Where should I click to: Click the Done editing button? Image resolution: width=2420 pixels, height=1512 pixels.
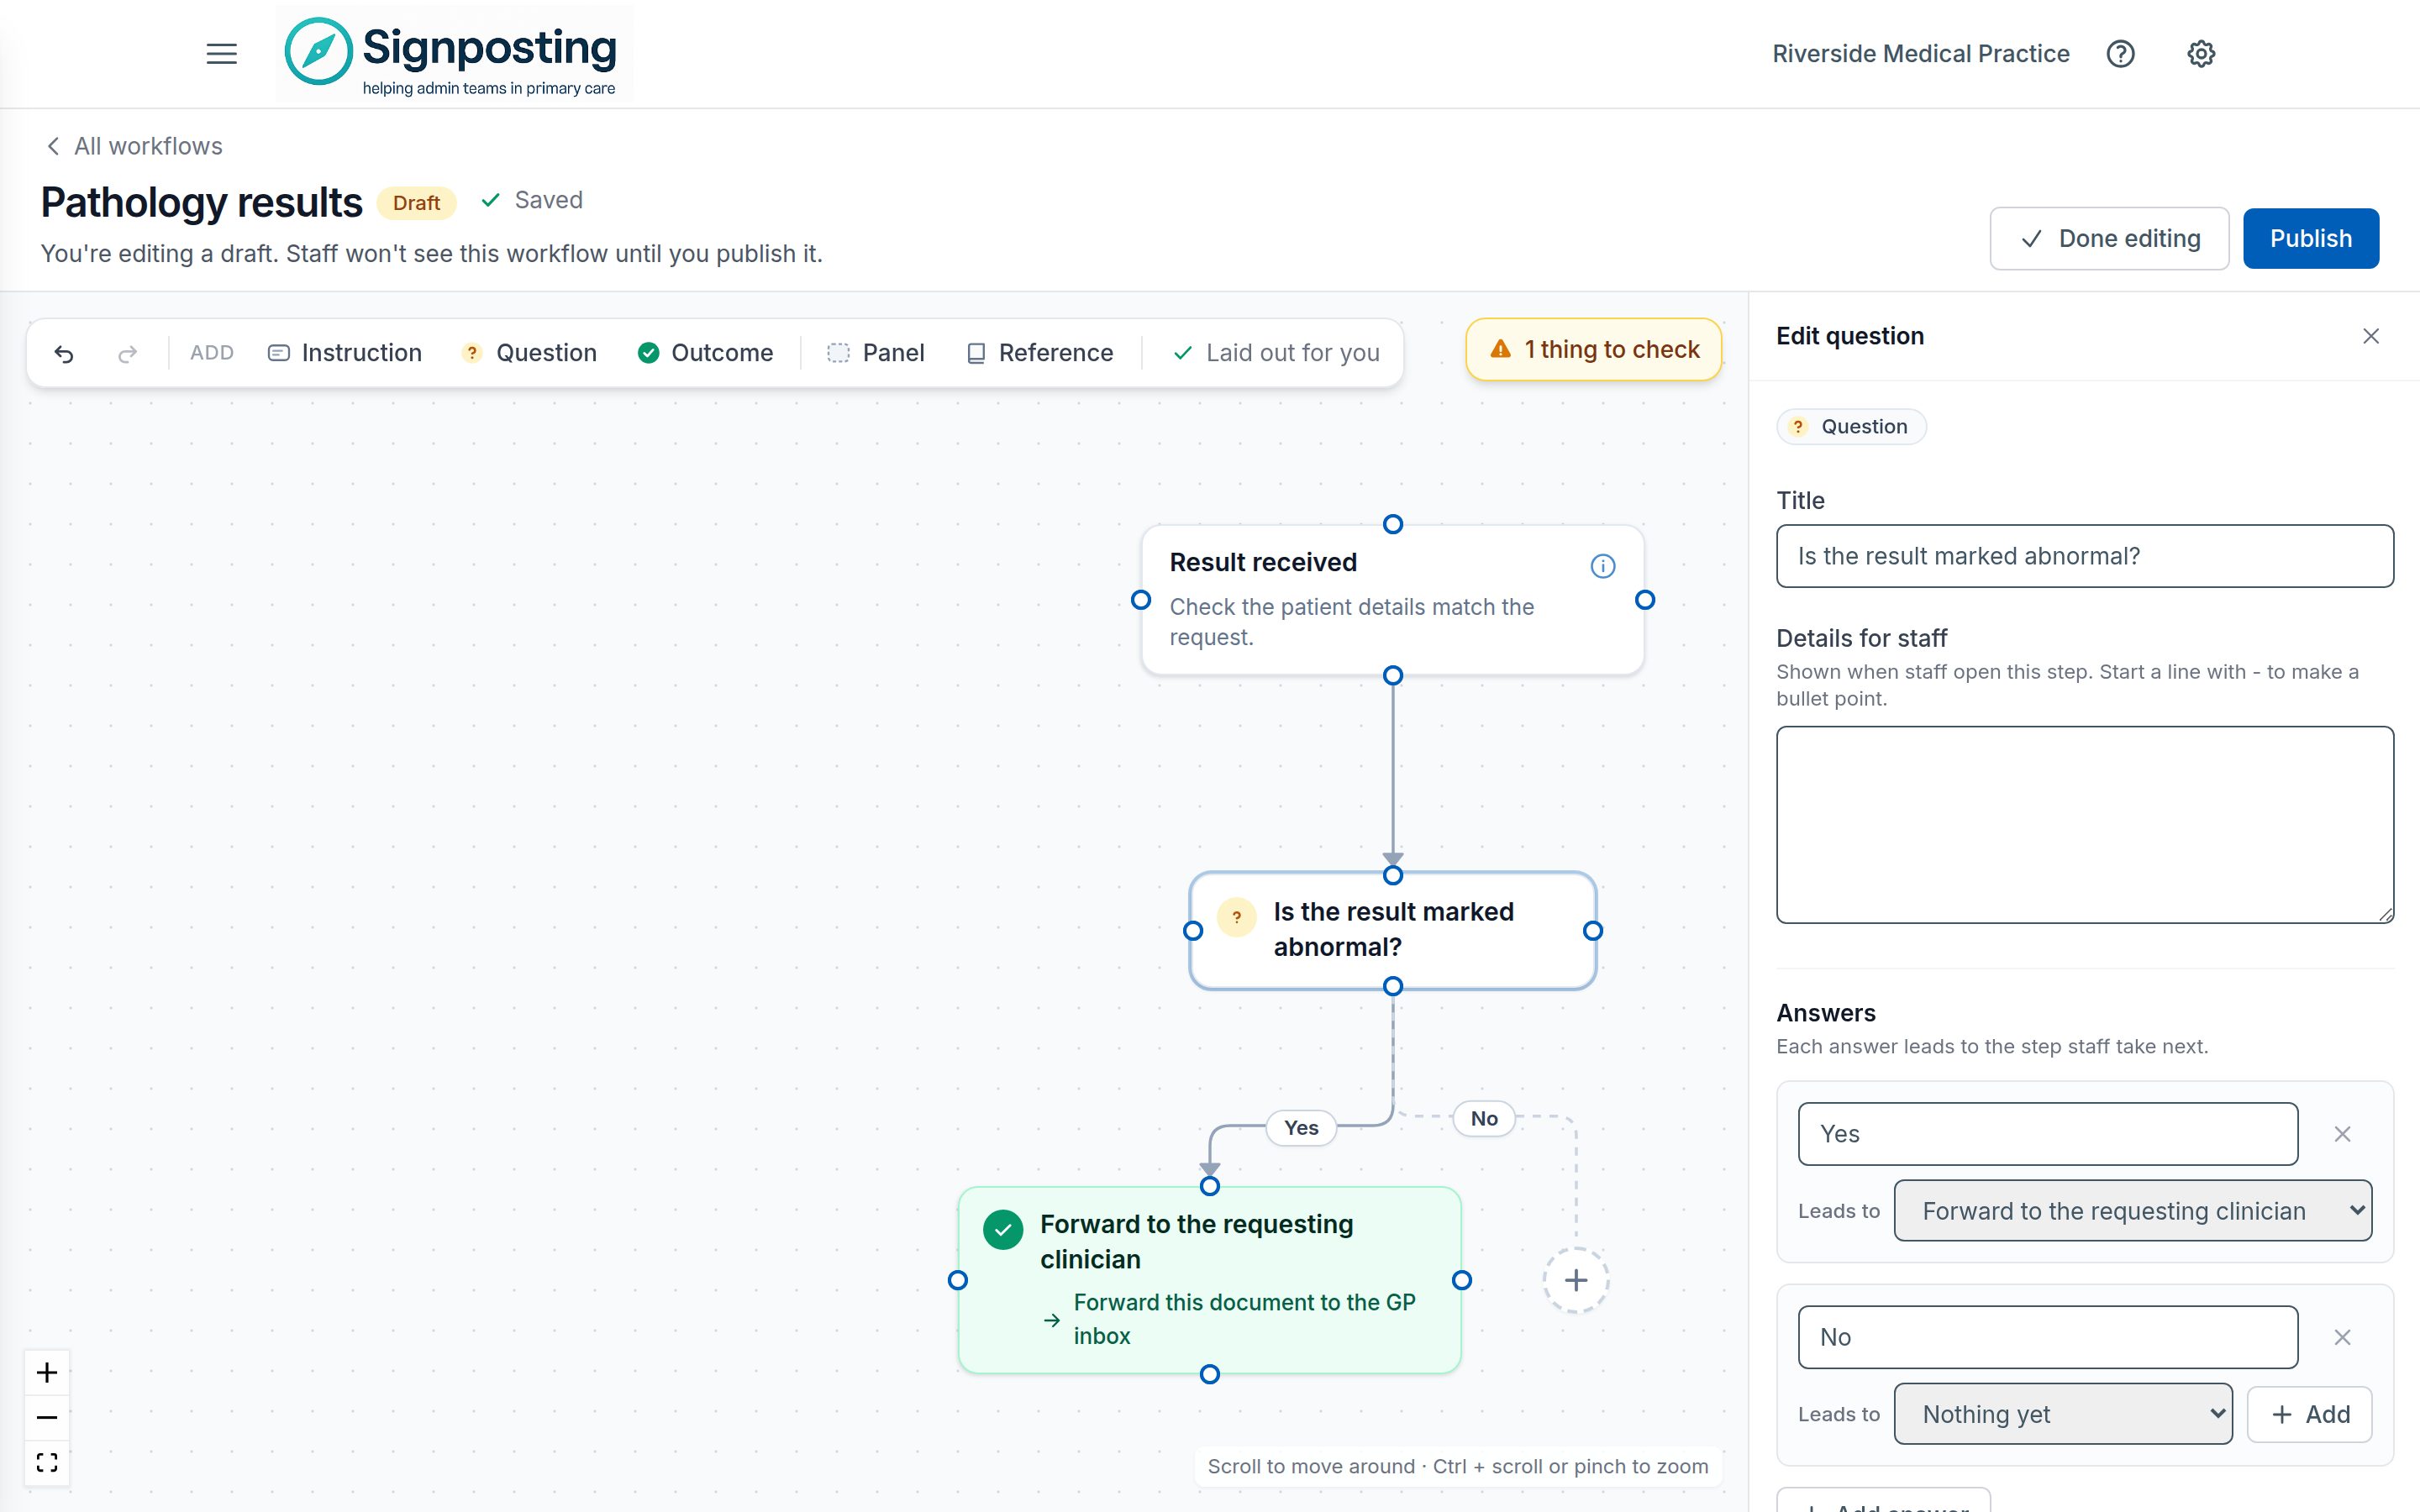point(2109,238)
